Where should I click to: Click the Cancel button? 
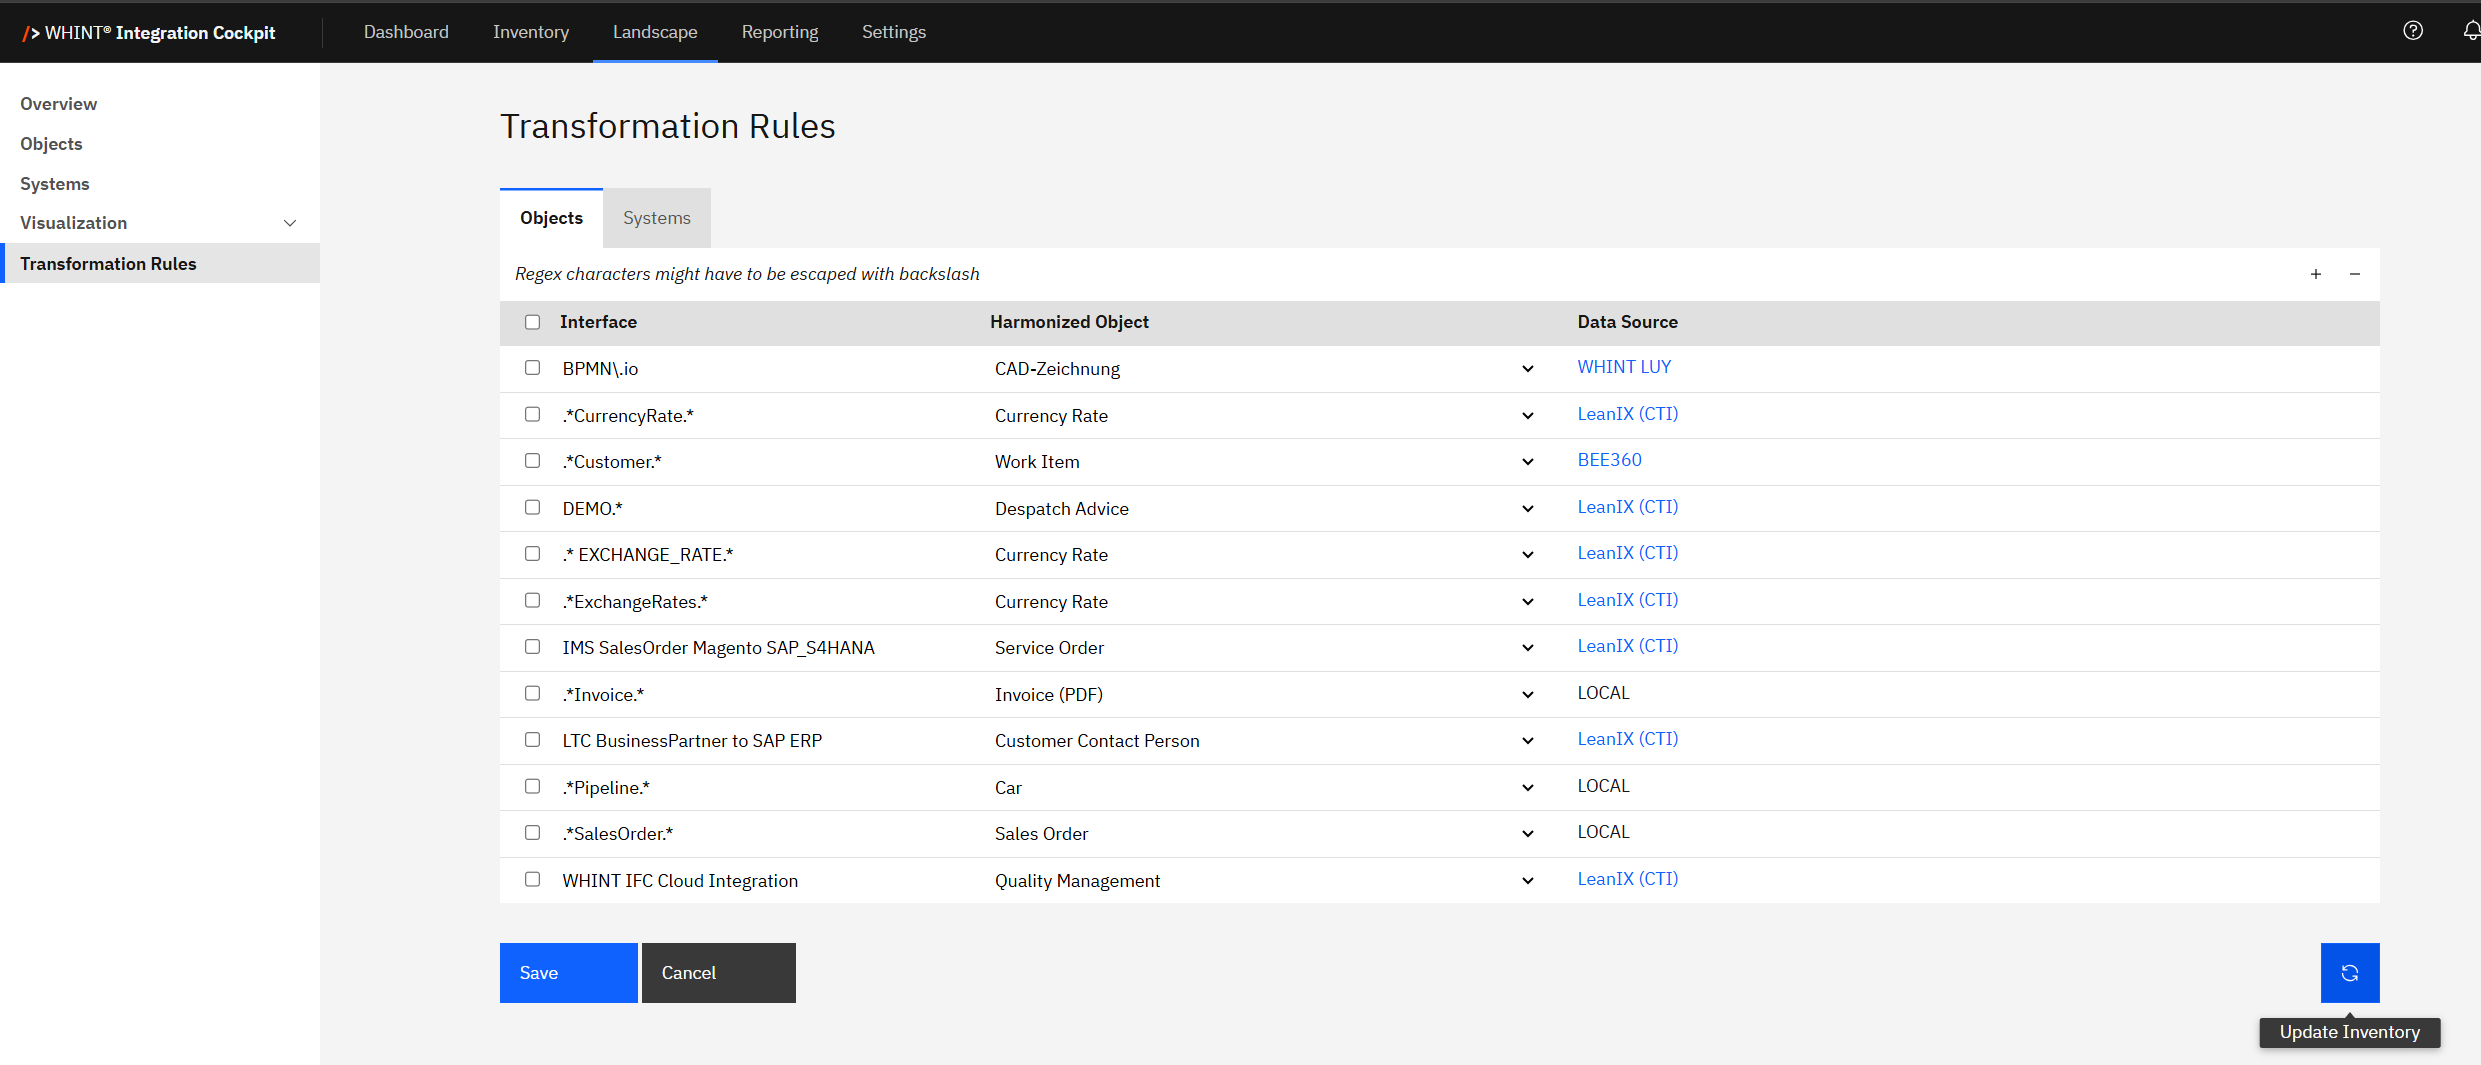tap(718, 972)
